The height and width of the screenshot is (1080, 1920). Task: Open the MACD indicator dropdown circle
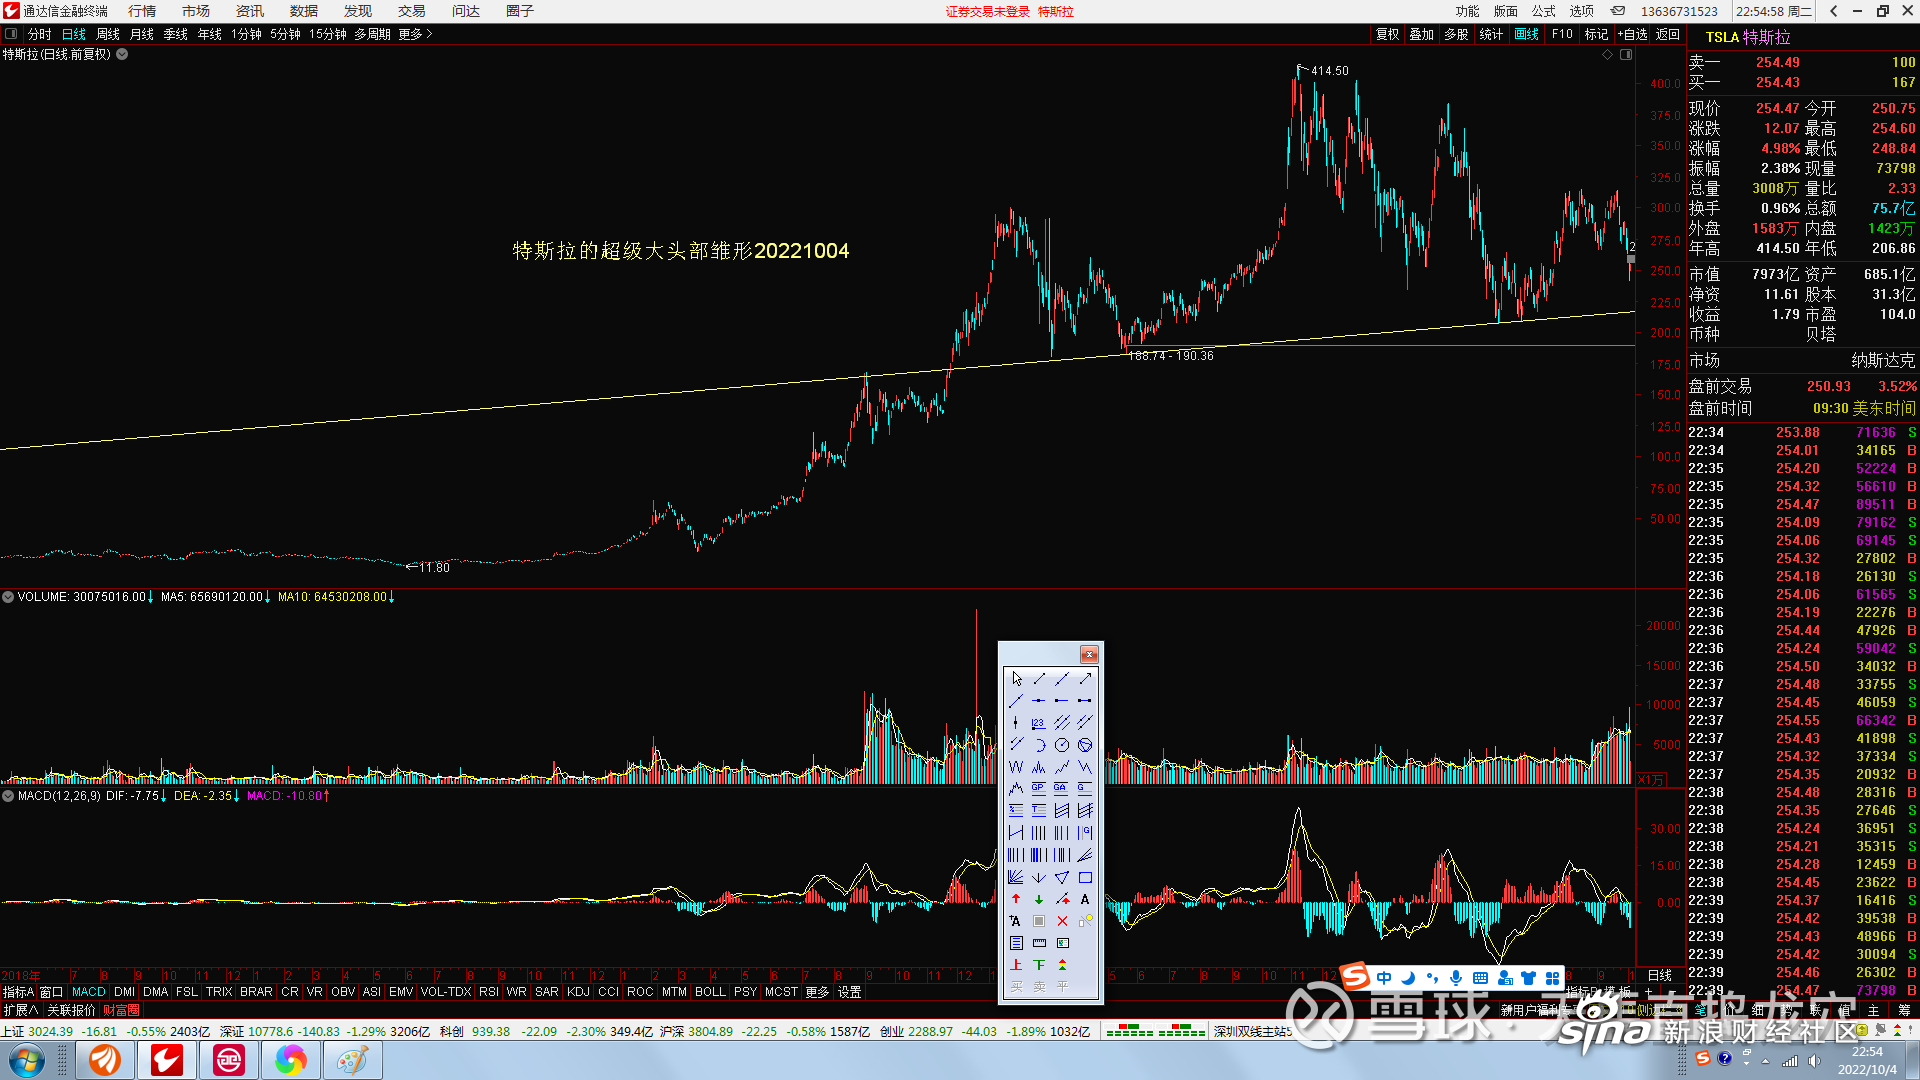pyautogui.click(x=8, y=796)
